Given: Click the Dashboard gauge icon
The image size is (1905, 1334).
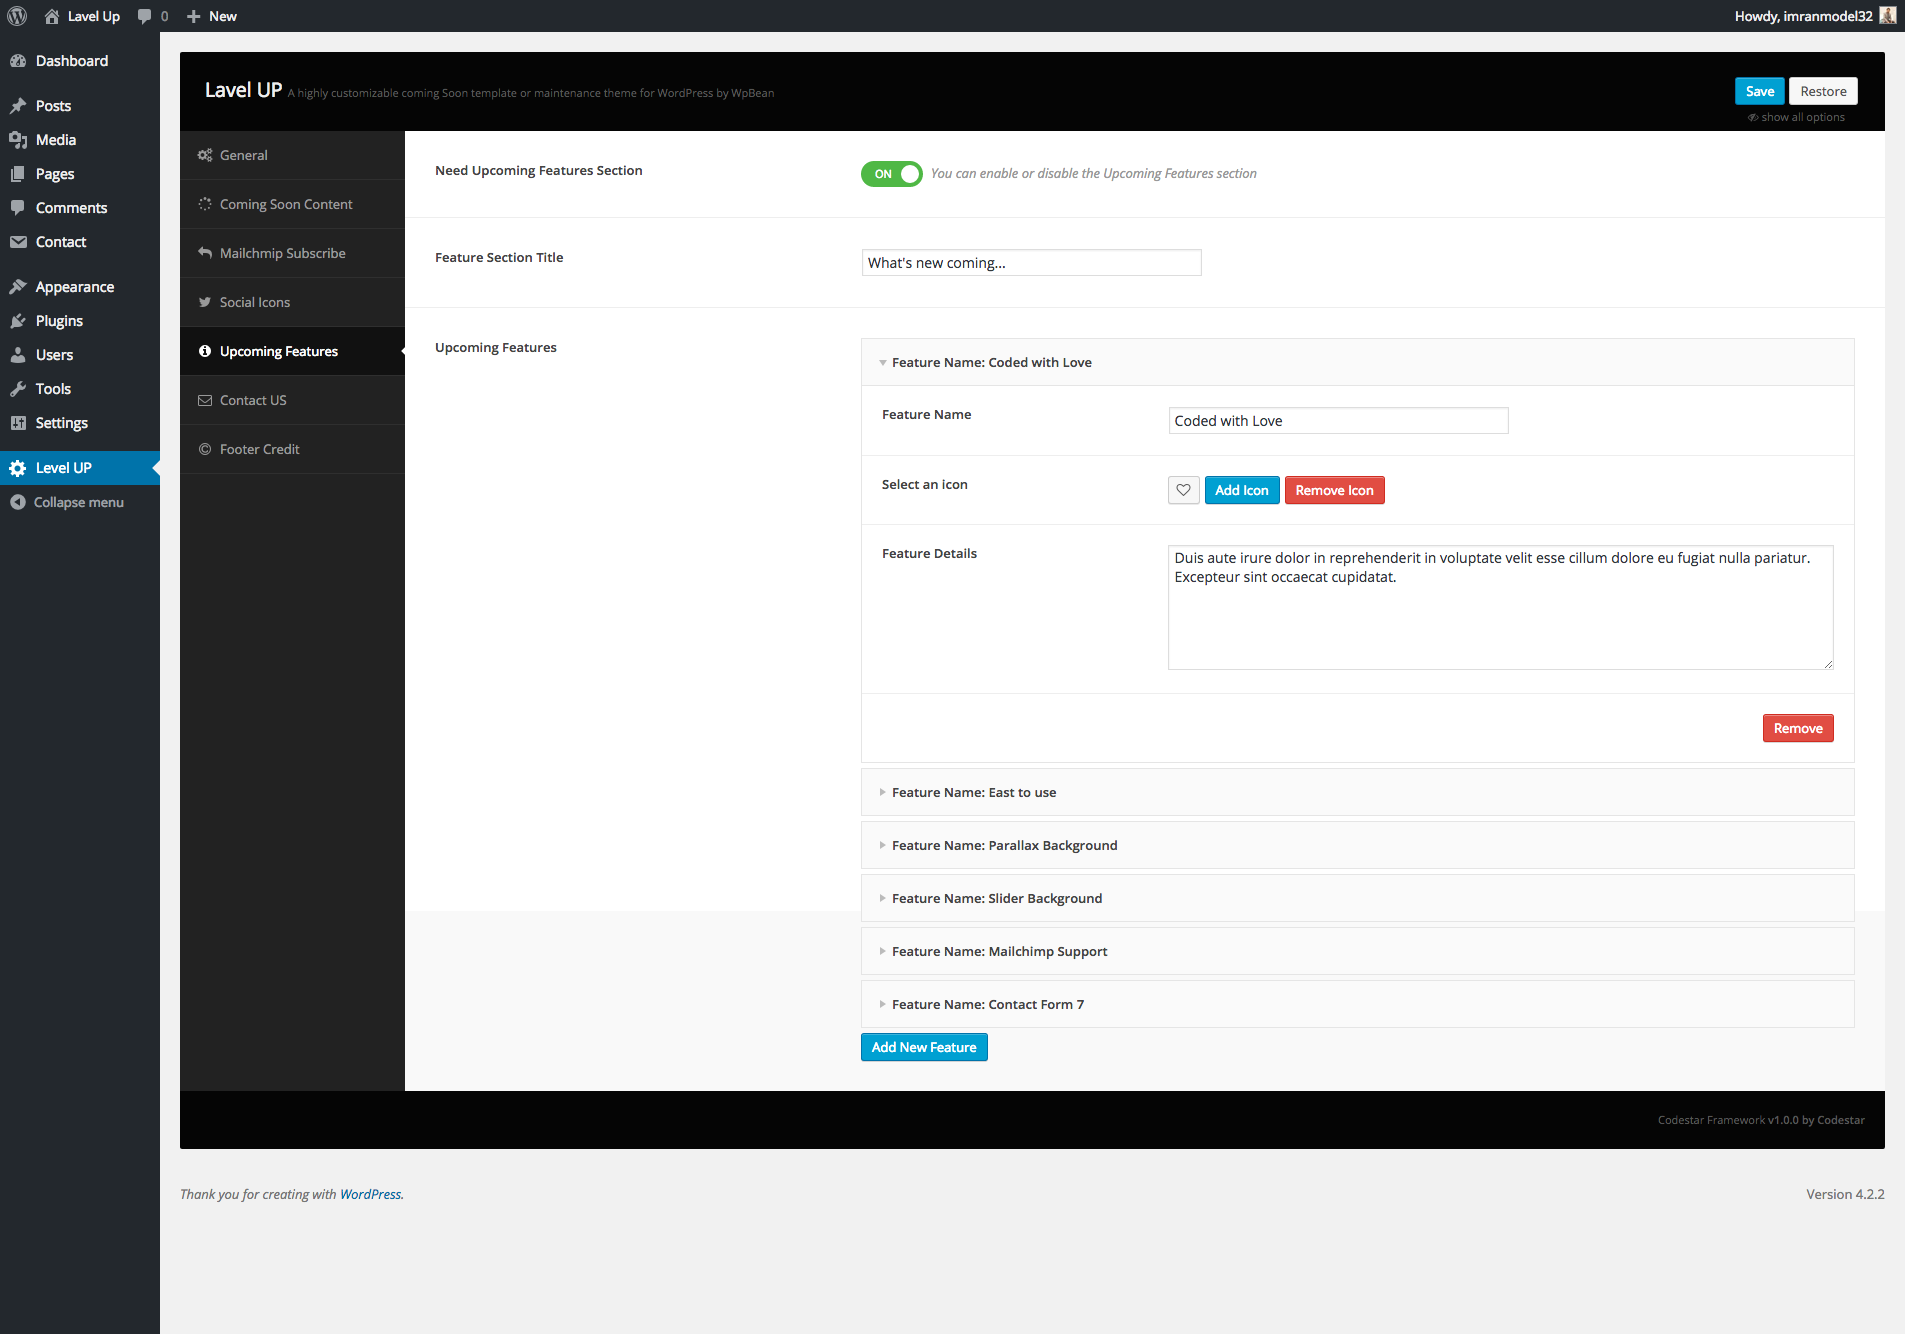Looking at the screenshot, I should (x=18, y=61).
